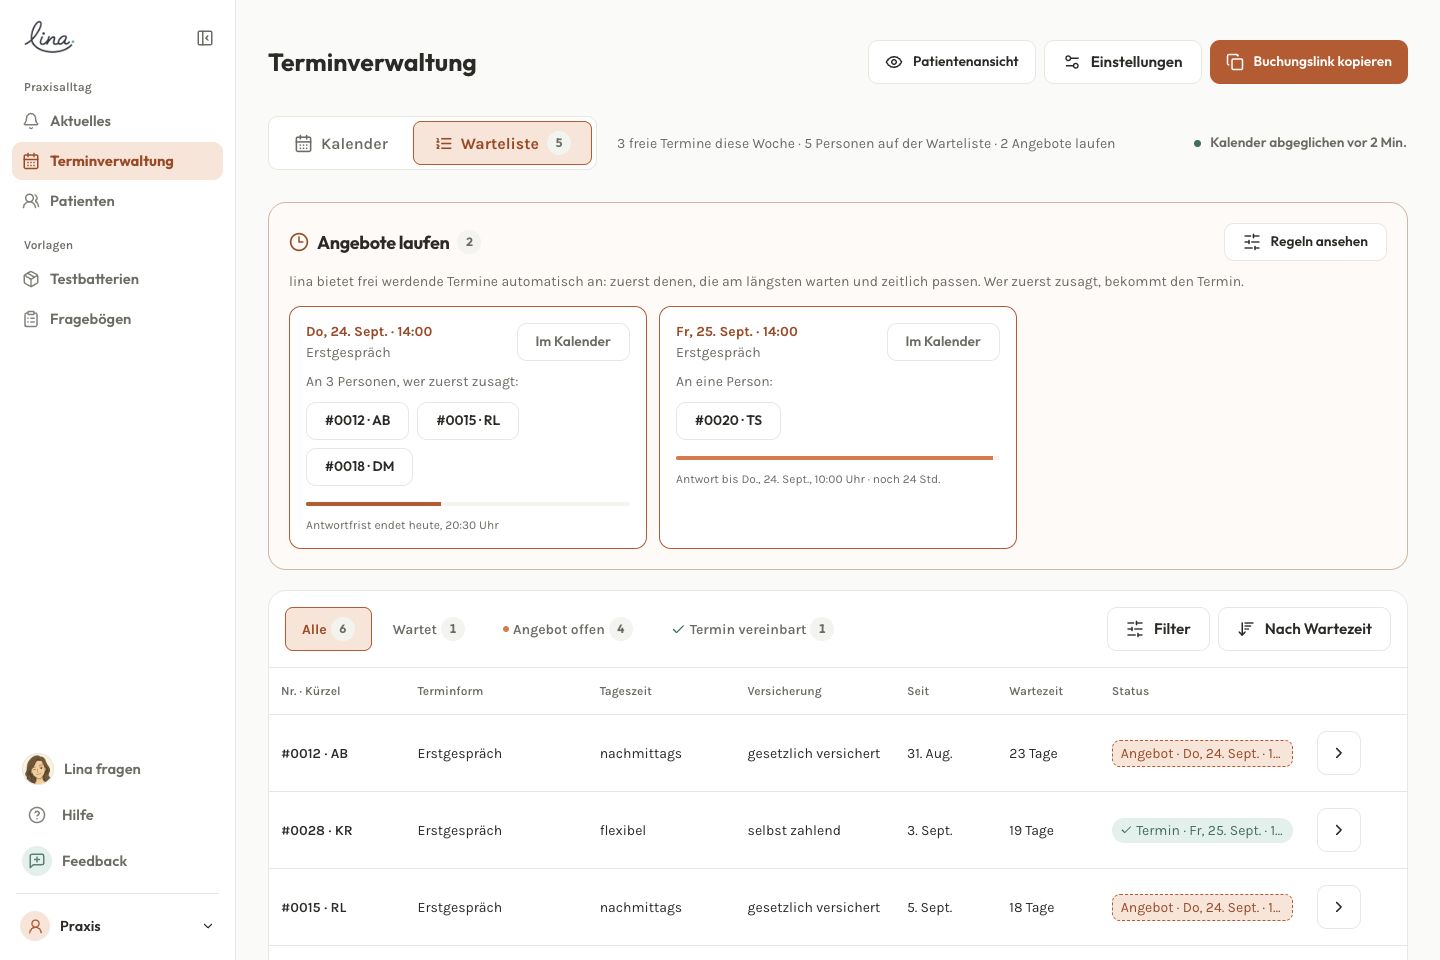The width and height of the screenshot is (1440, 960).
Task: Click the Feedback speech bubble icon
Action: coord(37,861)
